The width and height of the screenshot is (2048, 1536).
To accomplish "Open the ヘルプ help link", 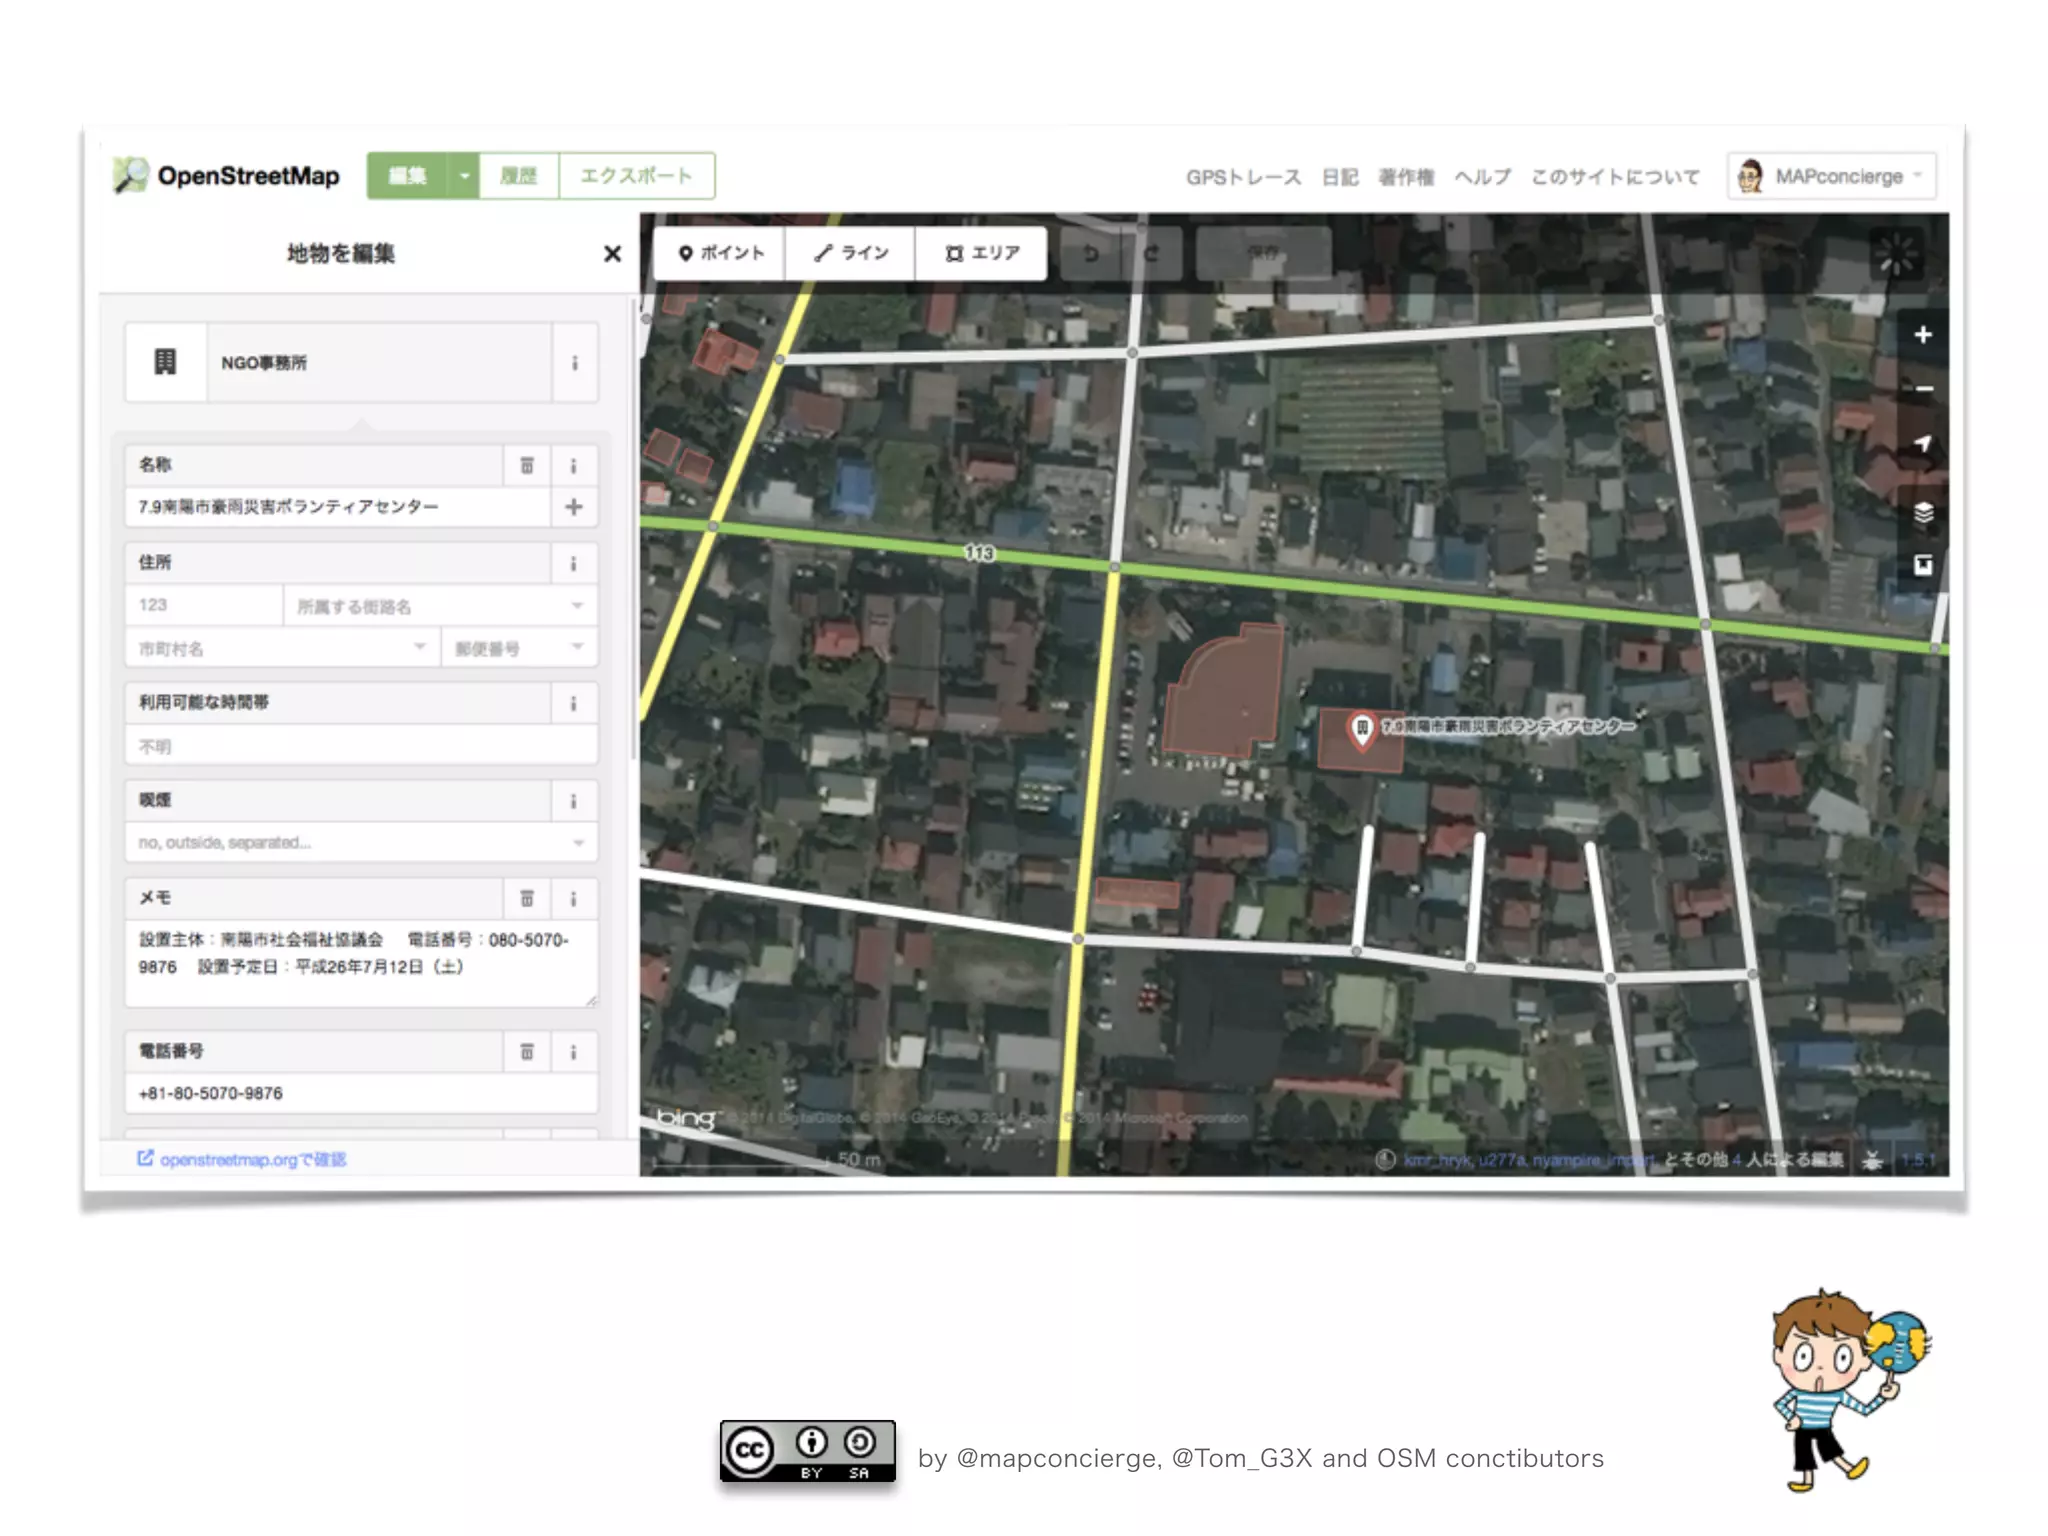I will click(1482, 177).
